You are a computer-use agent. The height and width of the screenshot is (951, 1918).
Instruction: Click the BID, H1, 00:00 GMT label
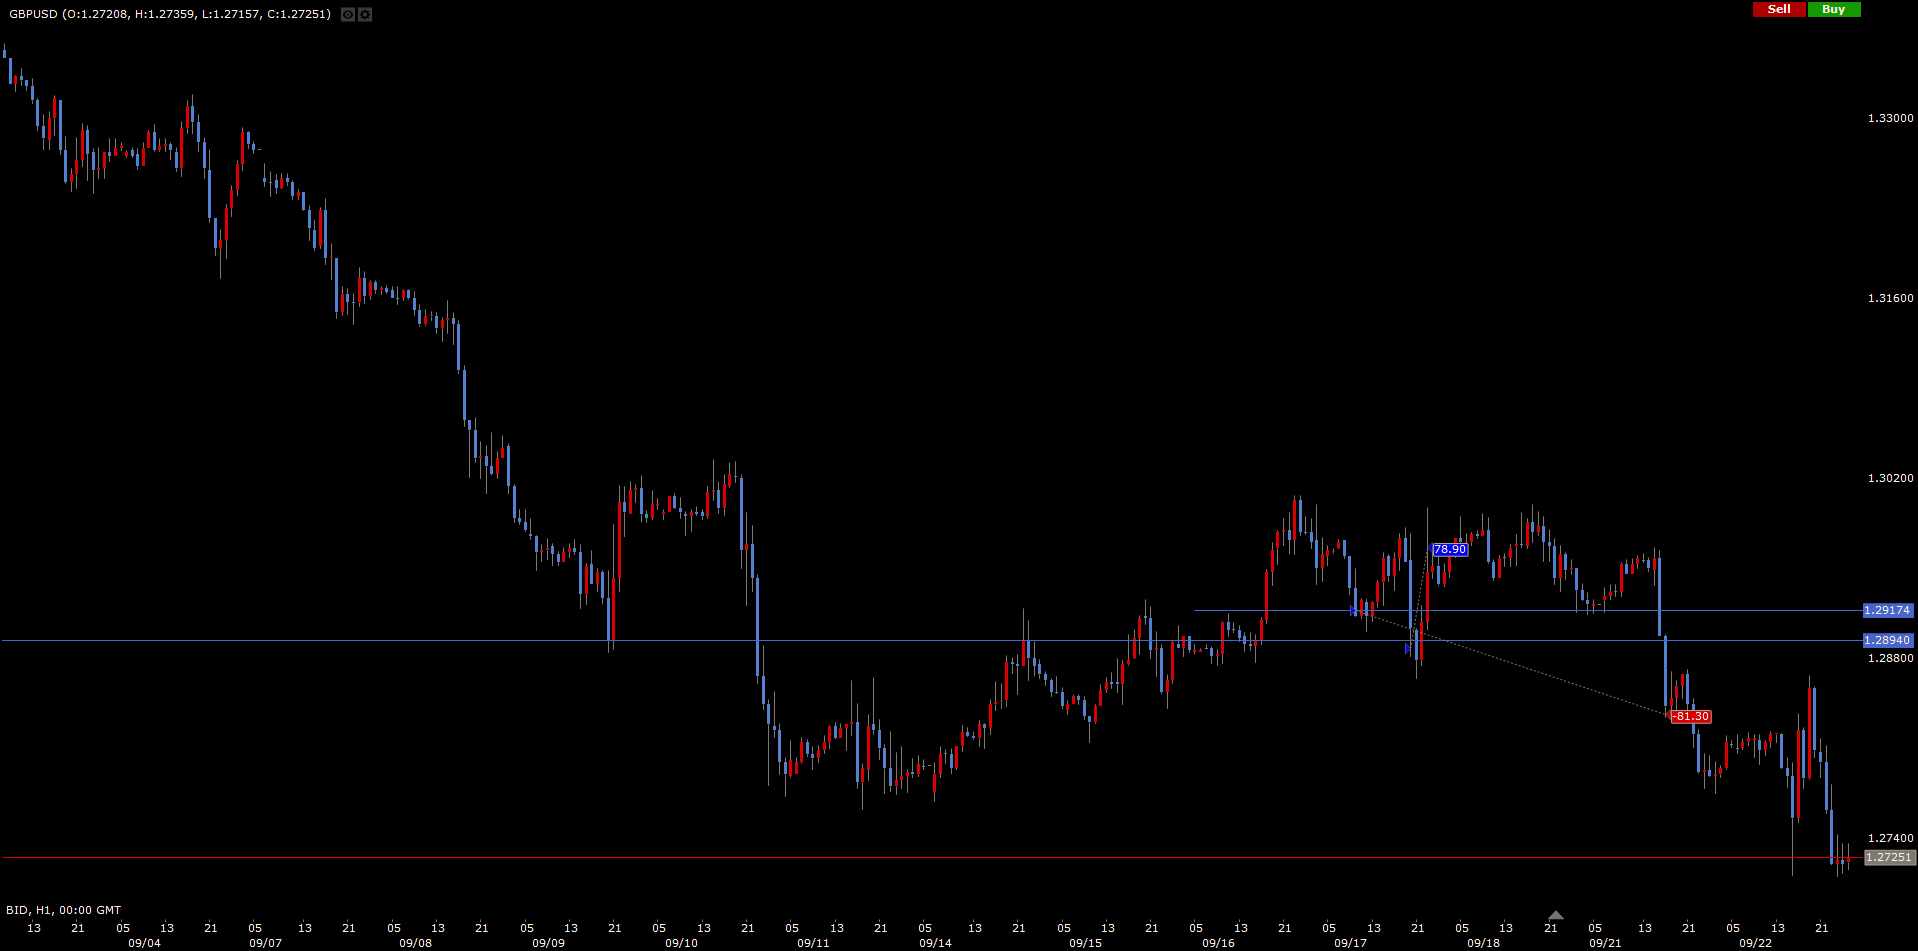click(64, 910)
